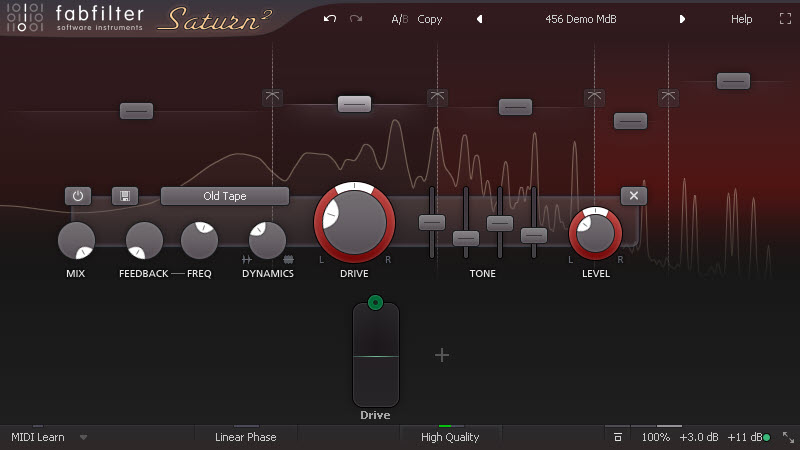This screenshot has height=450, width=800.
Task: Click the band save preset floppy icon
Action: [125, 196]
